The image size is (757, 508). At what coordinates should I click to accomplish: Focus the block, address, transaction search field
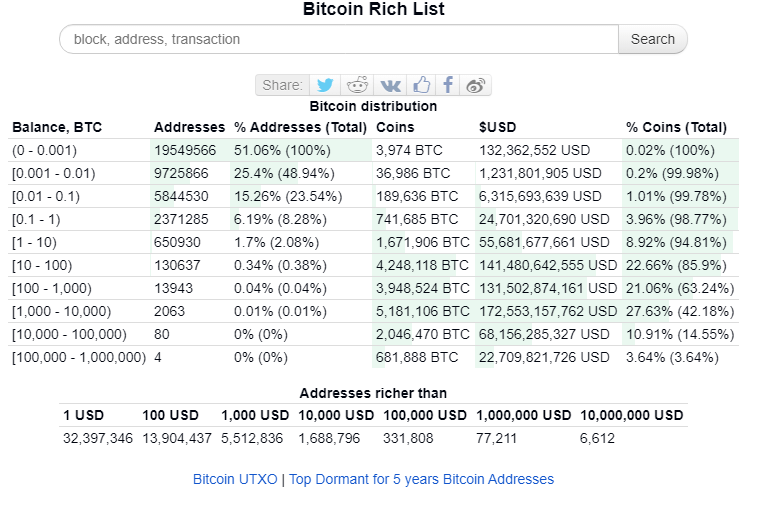[339, 39]
